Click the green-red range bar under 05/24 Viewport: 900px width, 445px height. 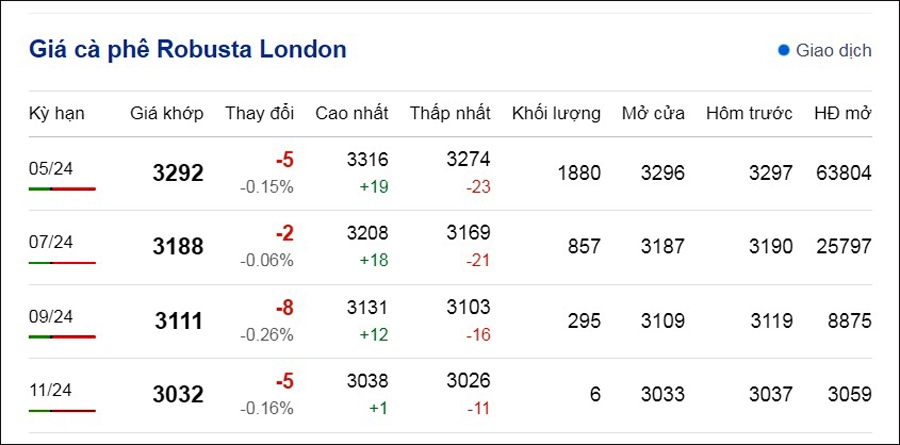pos(63,188)
